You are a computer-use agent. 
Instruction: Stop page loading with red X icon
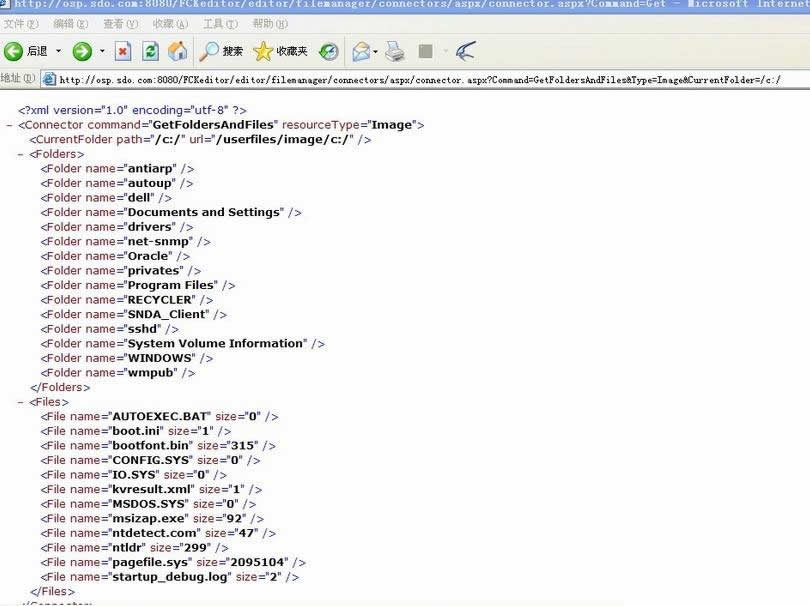pyautogui.click(x=123, y=51)
